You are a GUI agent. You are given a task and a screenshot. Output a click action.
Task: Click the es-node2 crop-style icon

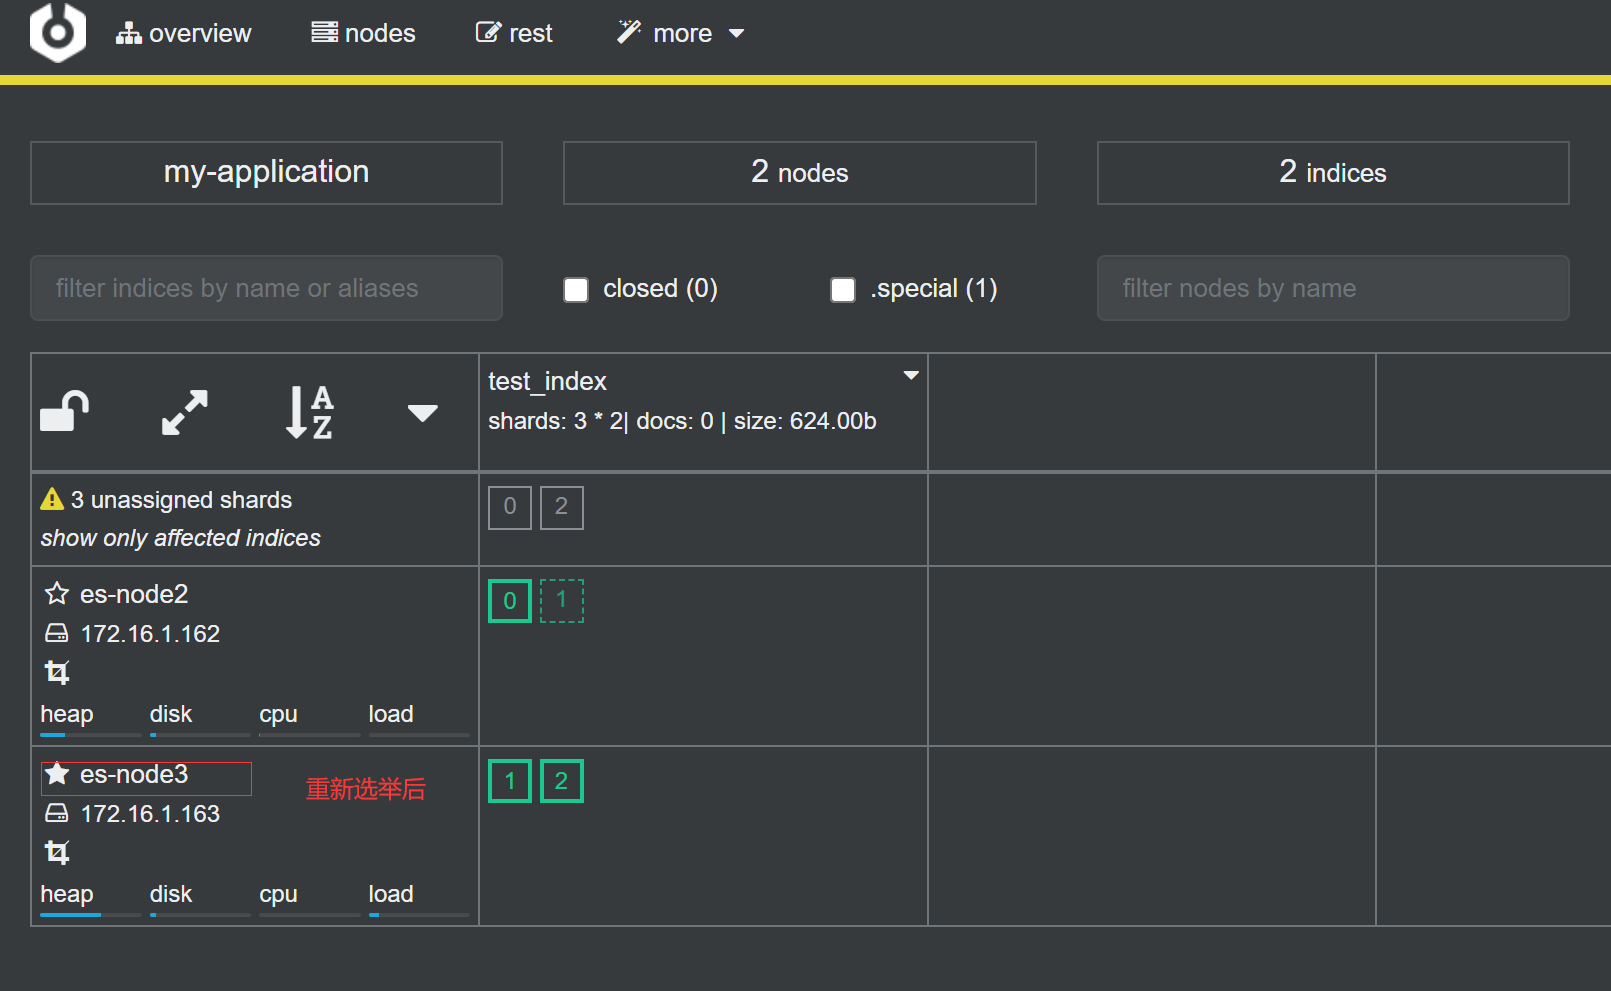click(x=57, y=673)
